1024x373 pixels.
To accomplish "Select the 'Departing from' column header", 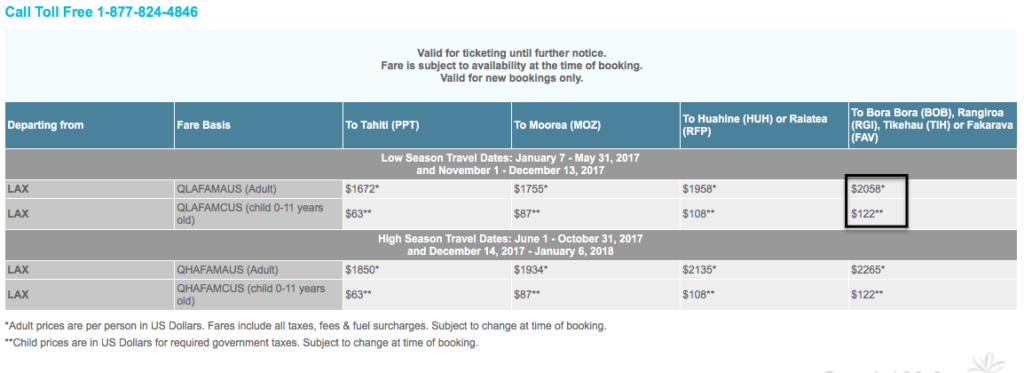I will tap(89, 125).
